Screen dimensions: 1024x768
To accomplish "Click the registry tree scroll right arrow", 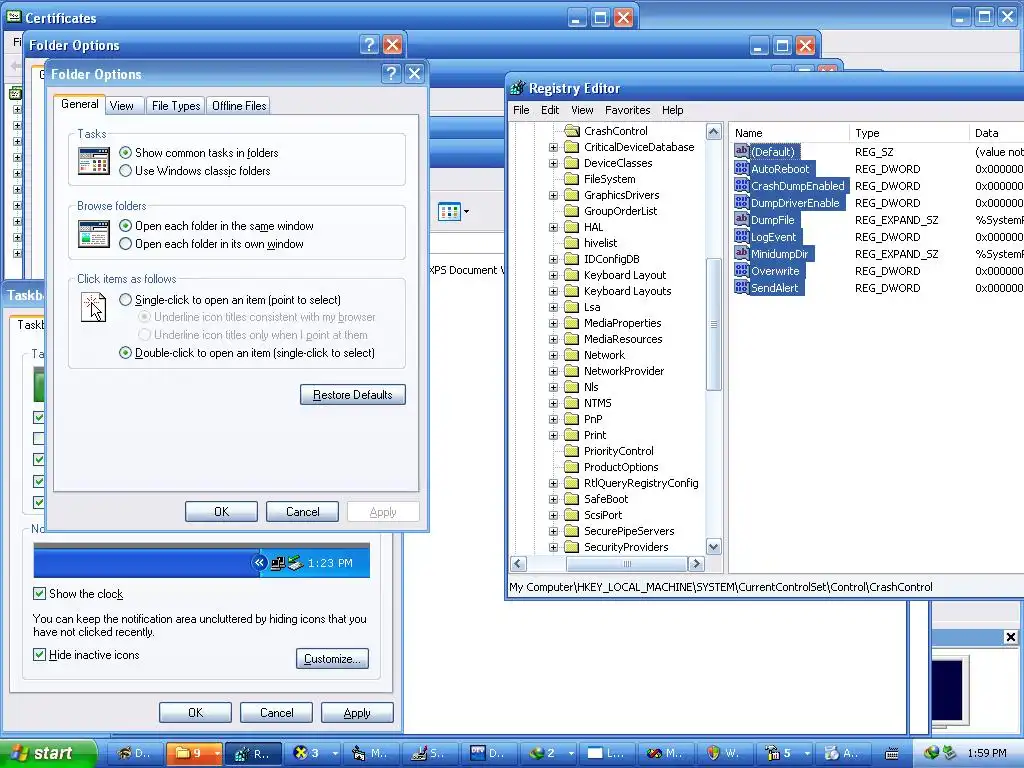I will 696,564.
